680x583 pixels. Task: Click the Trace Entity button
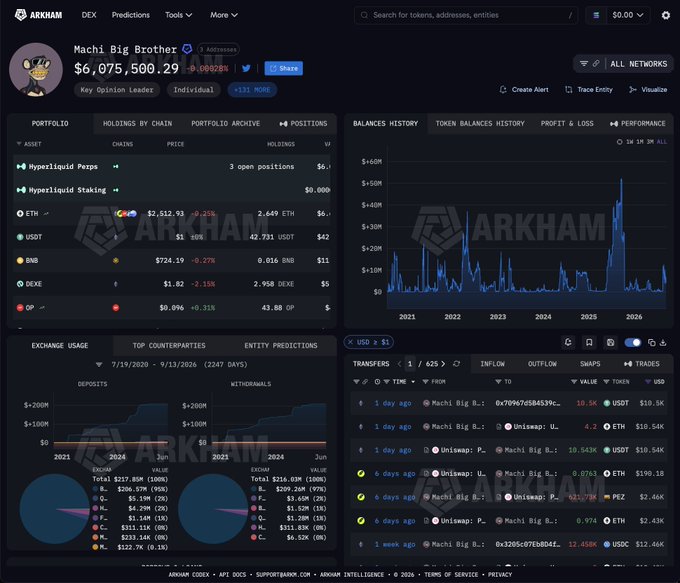pyautogui.click(x=589, y=89)
